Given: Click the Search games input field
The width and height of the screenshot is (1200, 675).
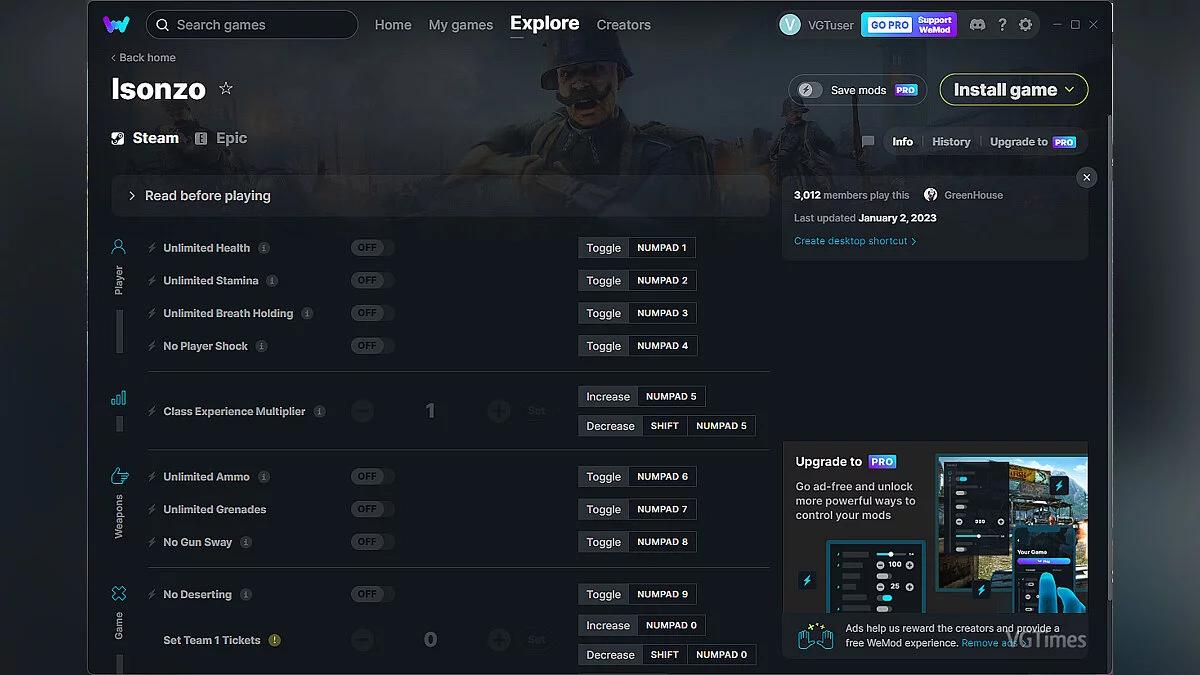Looking at the screenshot, I should point(252,25).
